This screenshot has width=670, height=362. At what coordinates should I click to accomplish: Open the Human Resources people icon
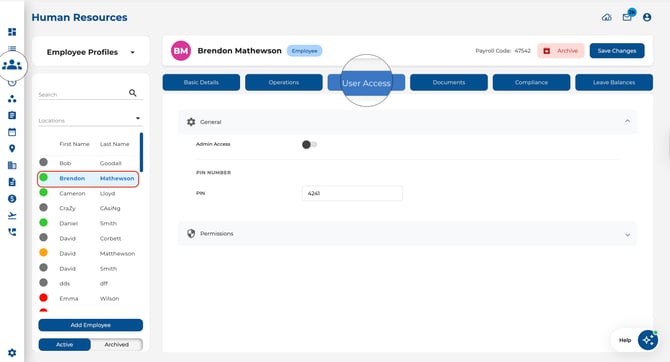12,65
